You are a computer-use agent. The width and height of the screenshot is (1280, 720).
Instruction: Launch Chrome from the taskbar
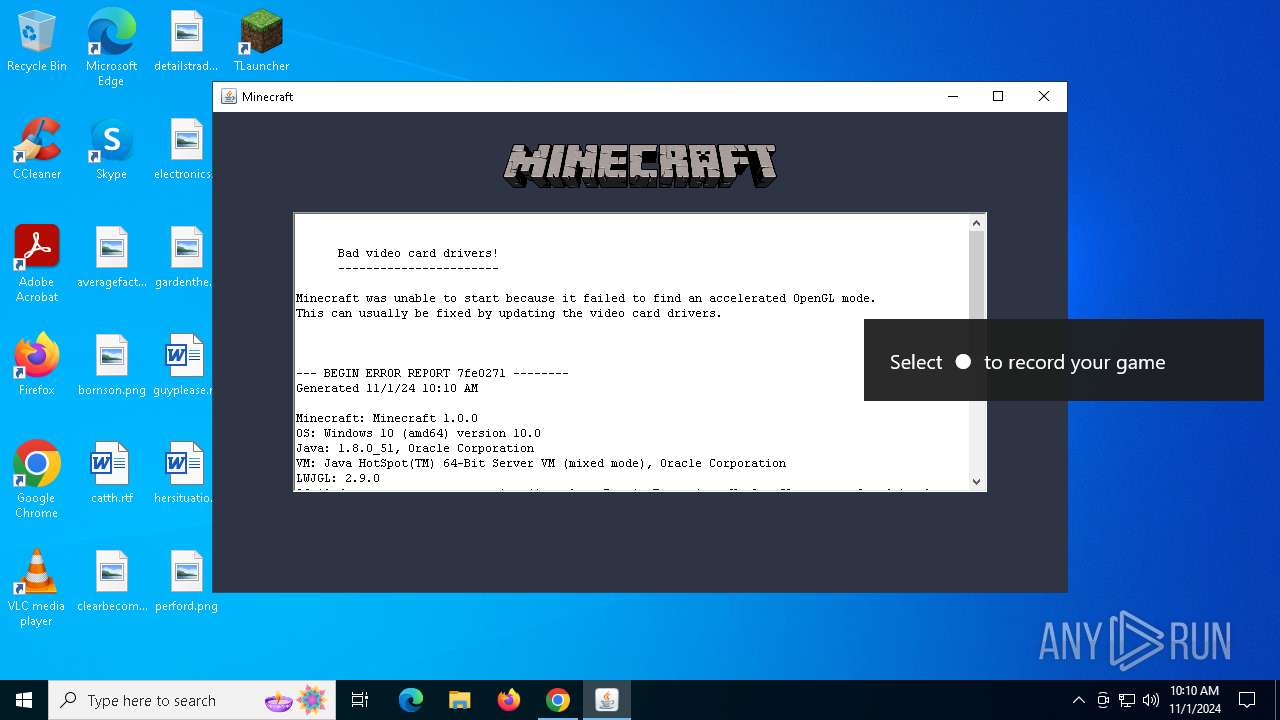coord(557,700)
